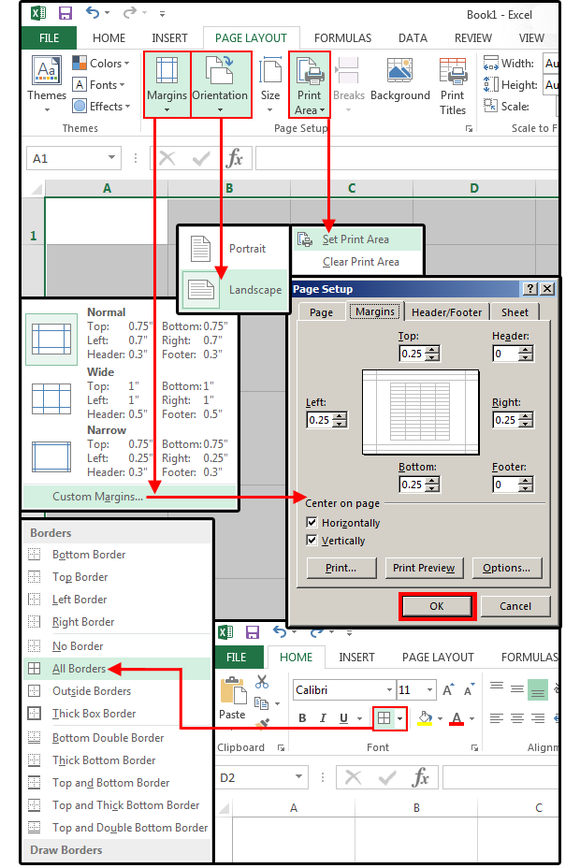Image resolution: width=580 pixels, height=868 pixels.
Task: Click the Margins button in Page Setup
Action: point(167,85)
